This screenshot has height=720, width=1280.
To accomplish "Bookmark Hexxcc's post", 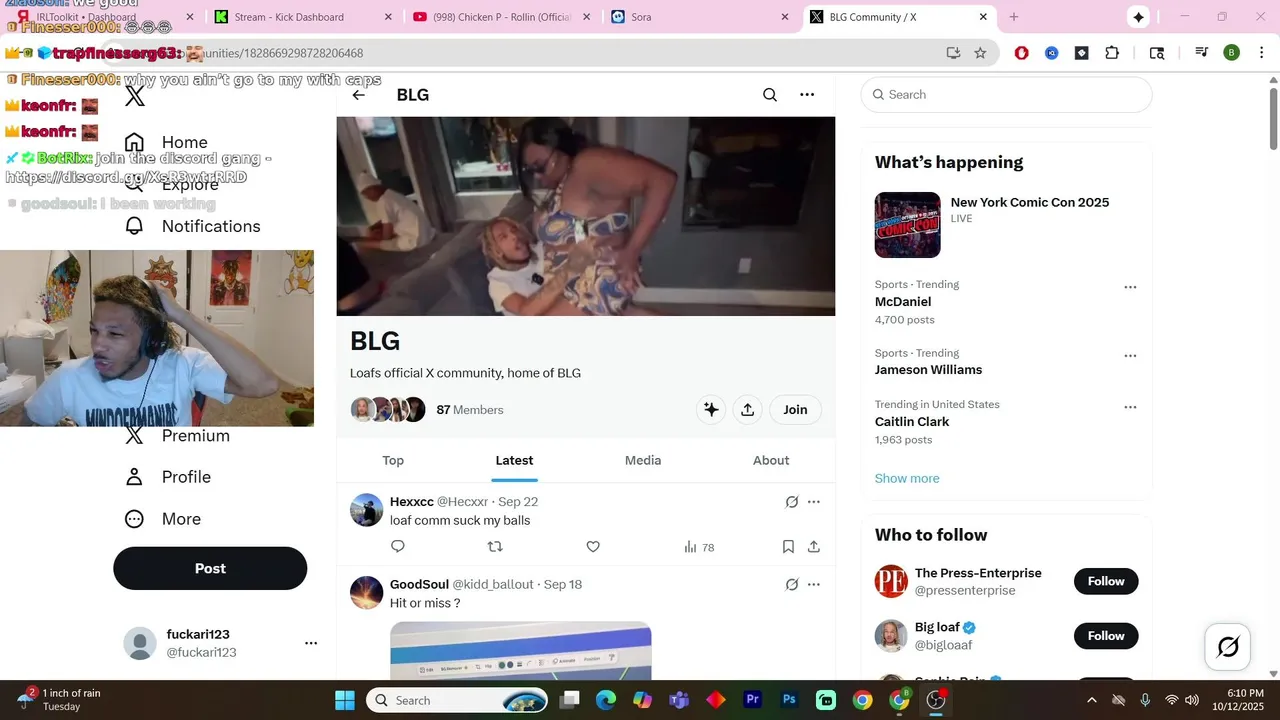I will (788, 546).
